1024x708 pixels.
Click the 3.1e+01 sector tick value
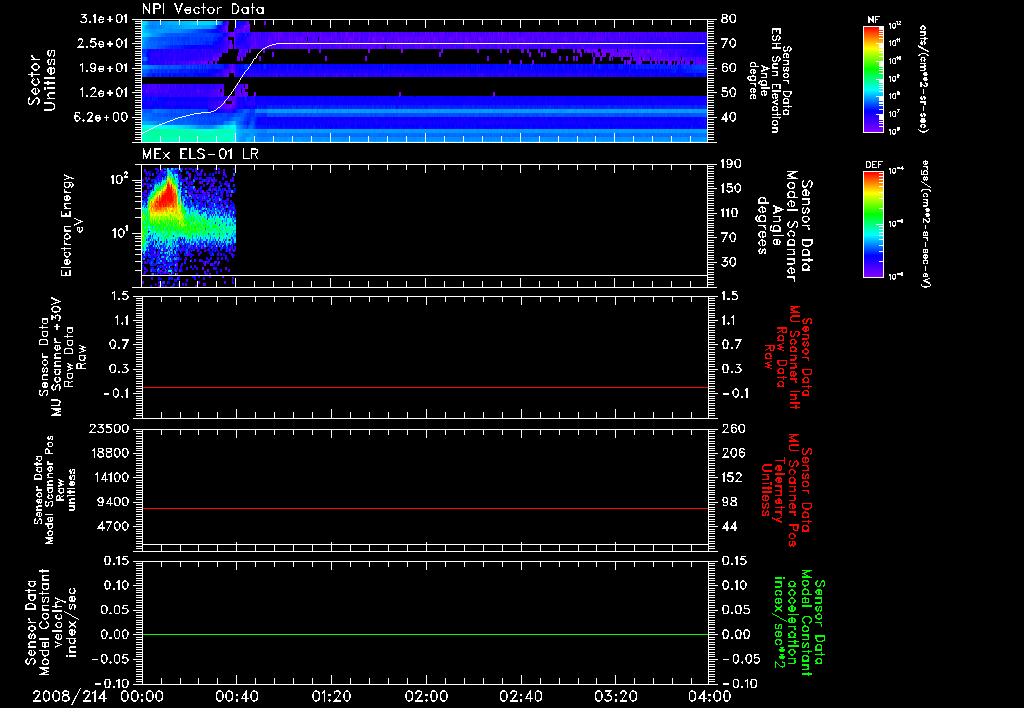pos(103,19)
